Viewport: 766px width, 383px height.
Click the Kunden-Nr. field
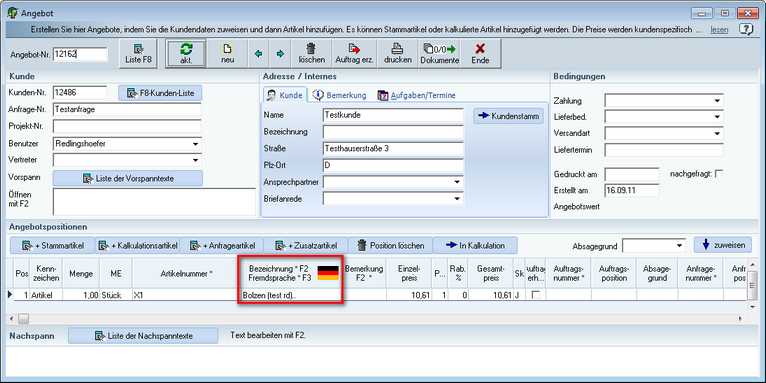click(x=80, y=92)
